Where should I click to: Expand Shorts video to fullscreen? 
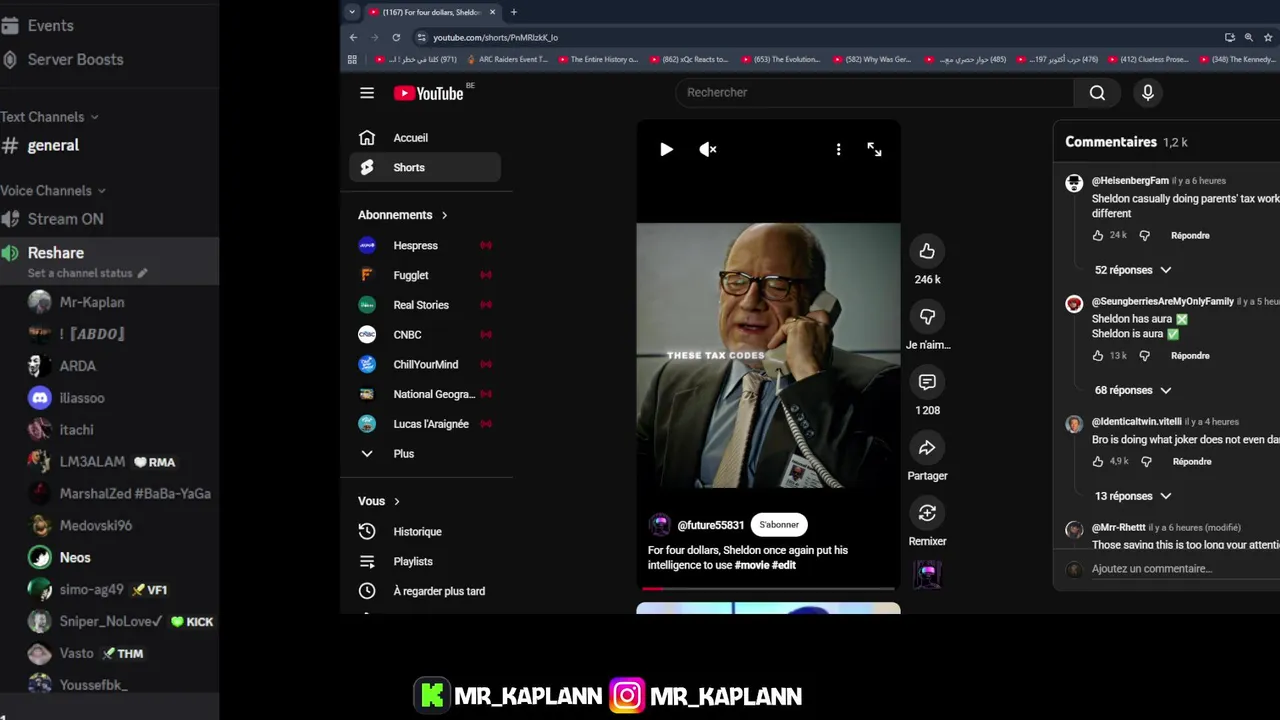click(874, 149)
